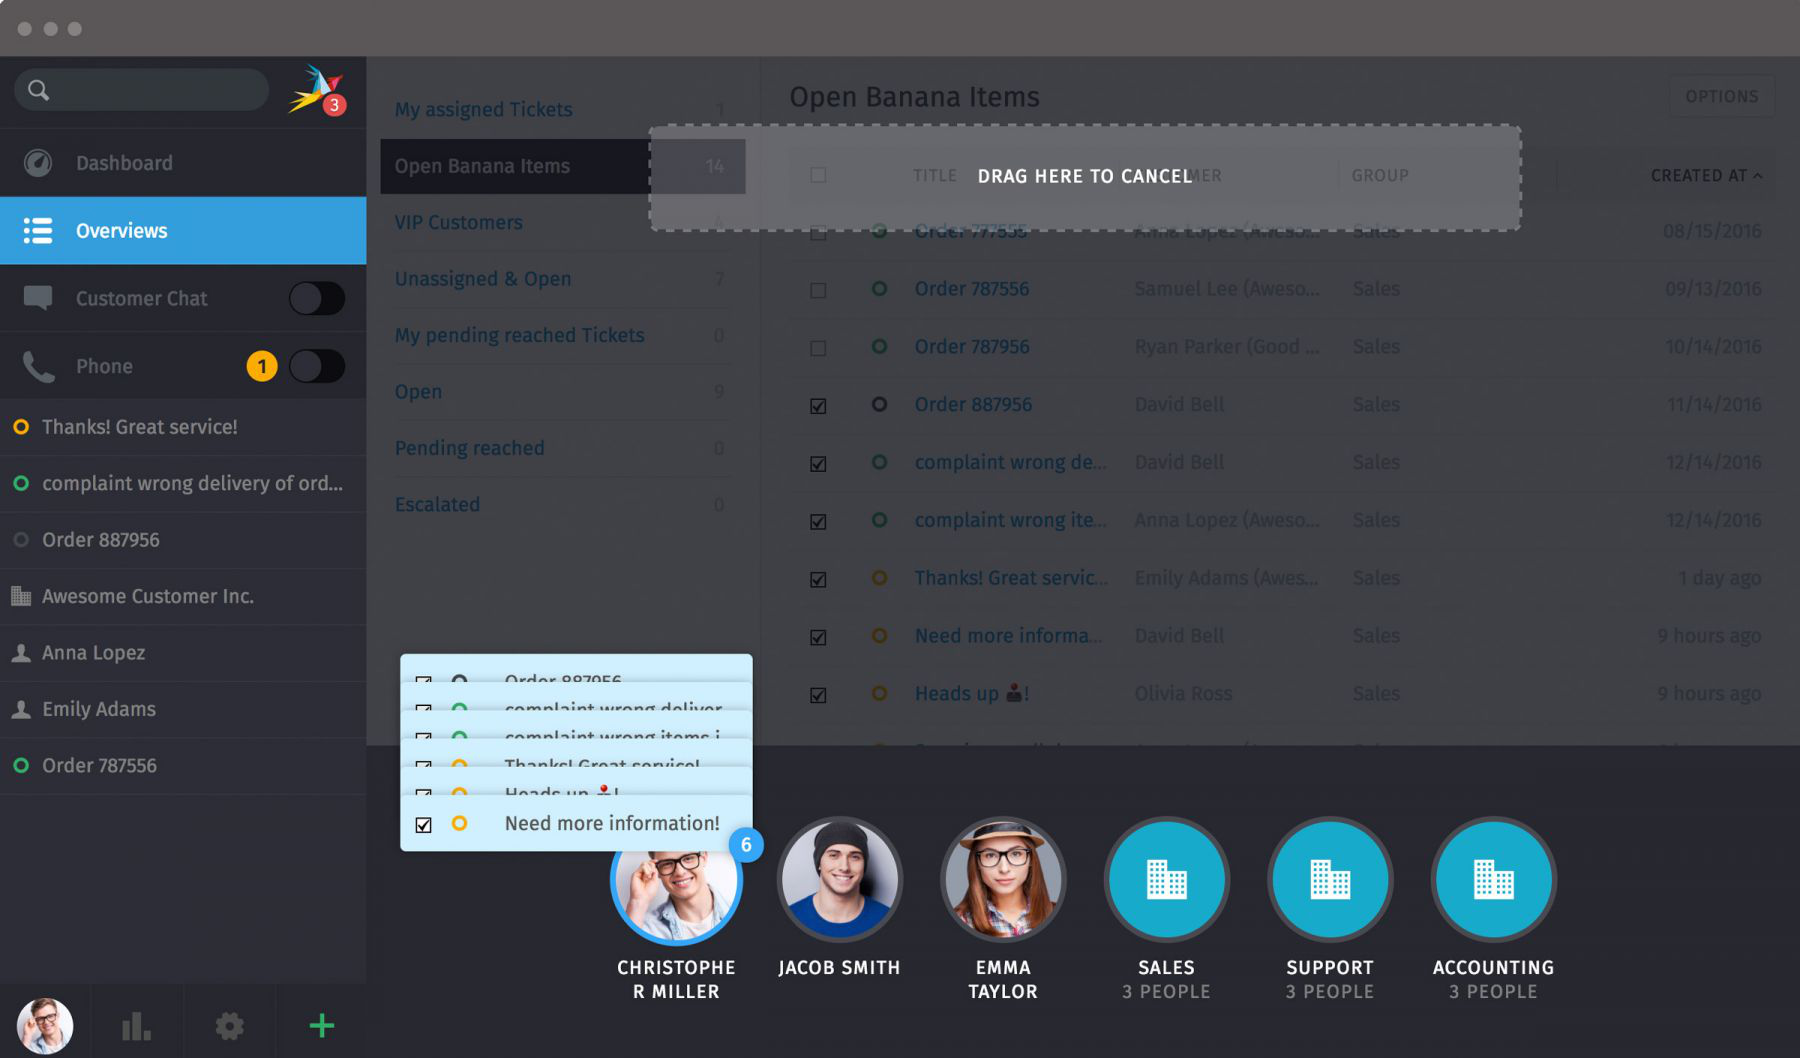Open the Zammad logo notifications

tap(317, 90)
